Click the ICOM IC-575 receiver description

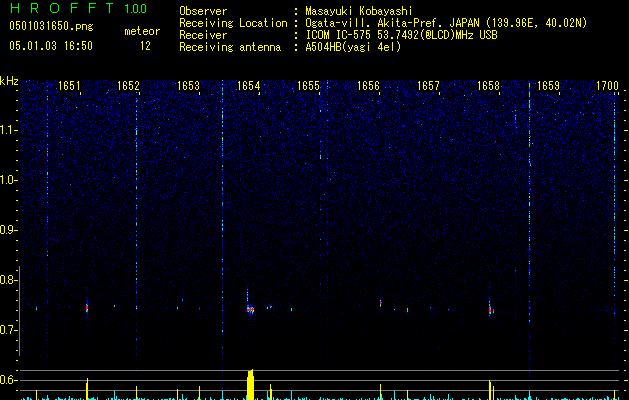pyautogui.click(x=401, y=35)
